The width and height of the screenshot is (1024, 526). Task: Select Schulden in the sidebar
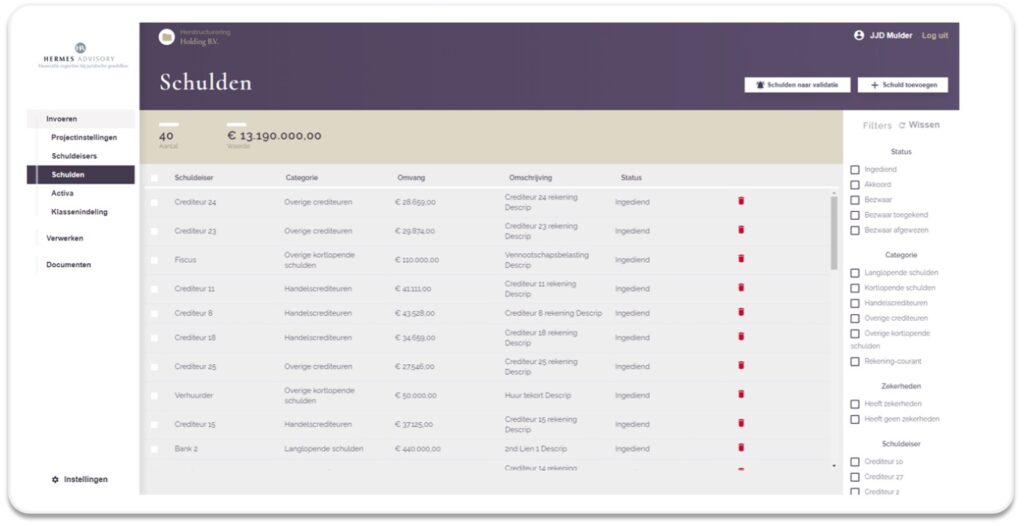coord(80,174)
